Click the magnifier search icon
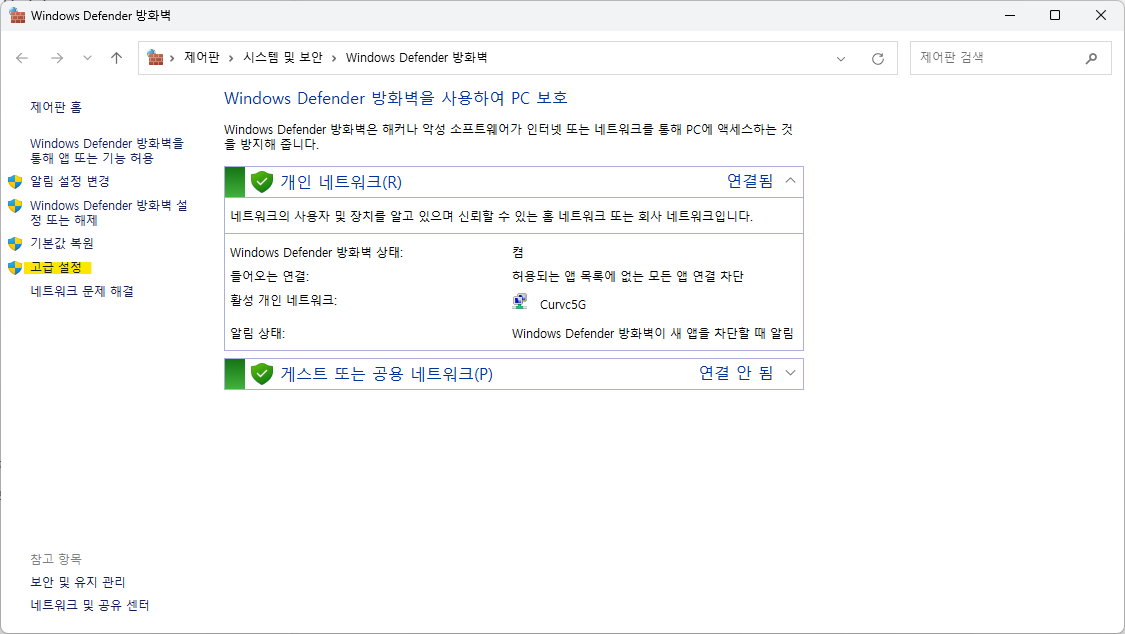 (1091, 58)
